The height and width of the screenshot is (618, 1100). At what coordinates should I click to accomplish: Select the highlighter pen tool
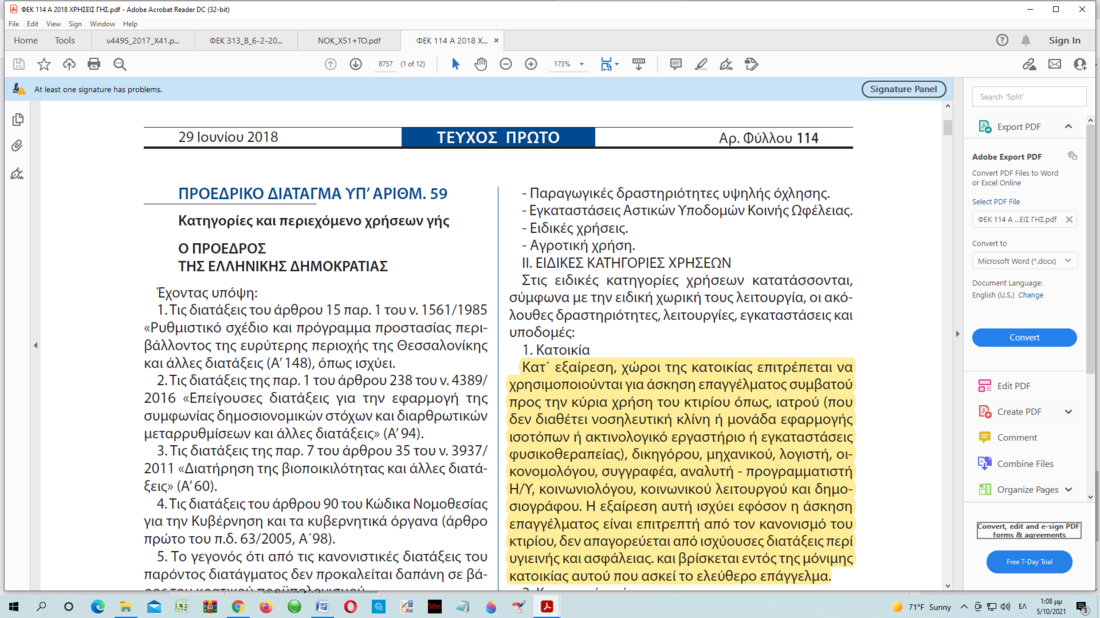(x=701, y=64)
